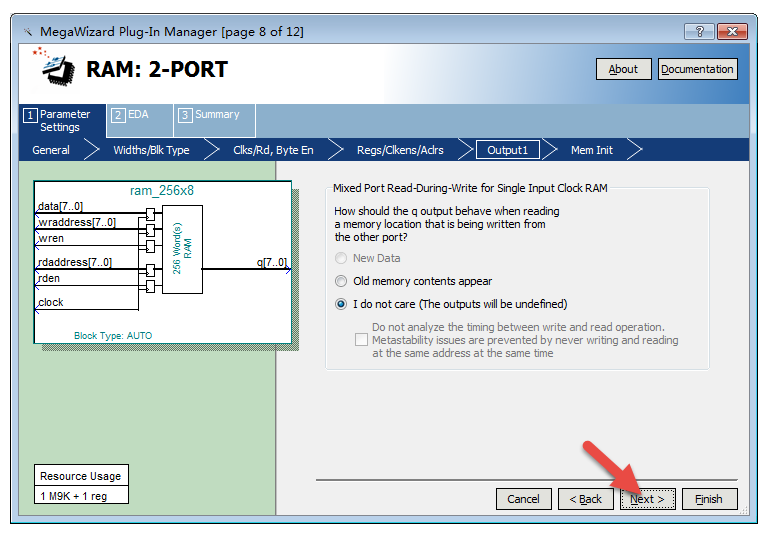Click the 'rdaddress[7..0]' port label
This screenshot has width=769, height=534.
(x=75, y=262)
